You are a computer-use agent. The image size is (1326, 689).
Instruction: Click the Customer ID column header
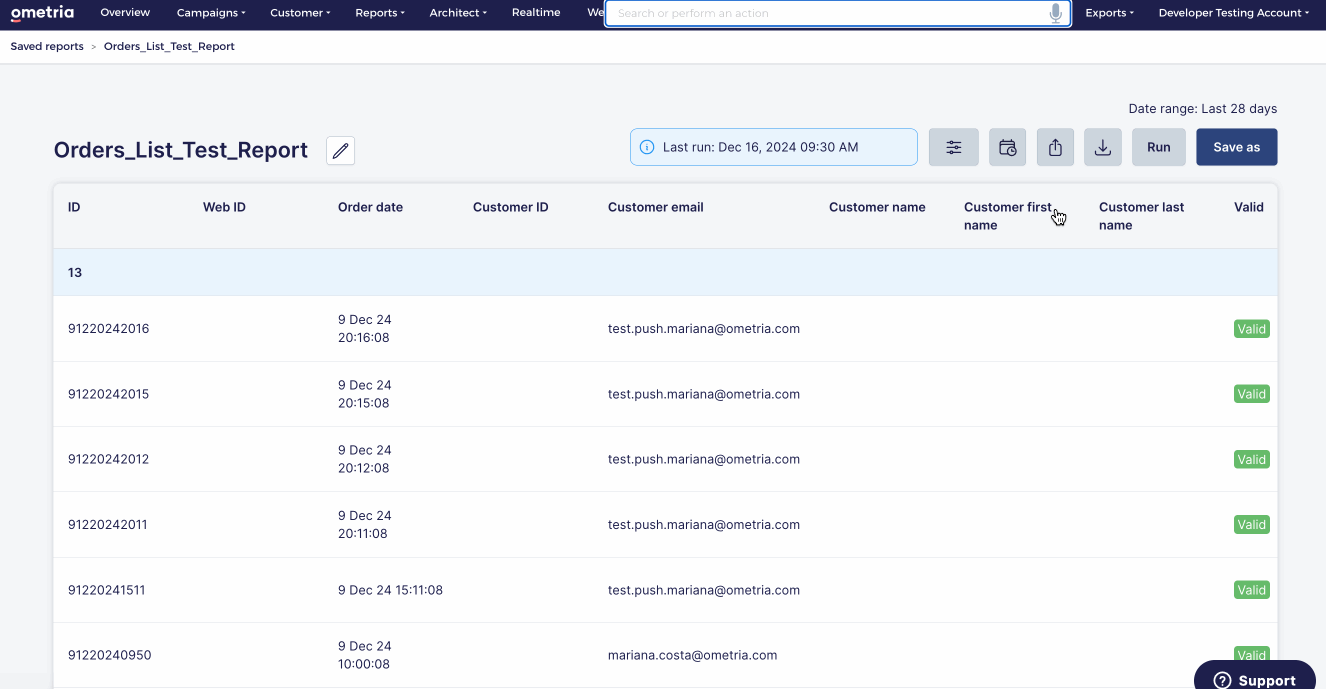click(x=511, y=207)
